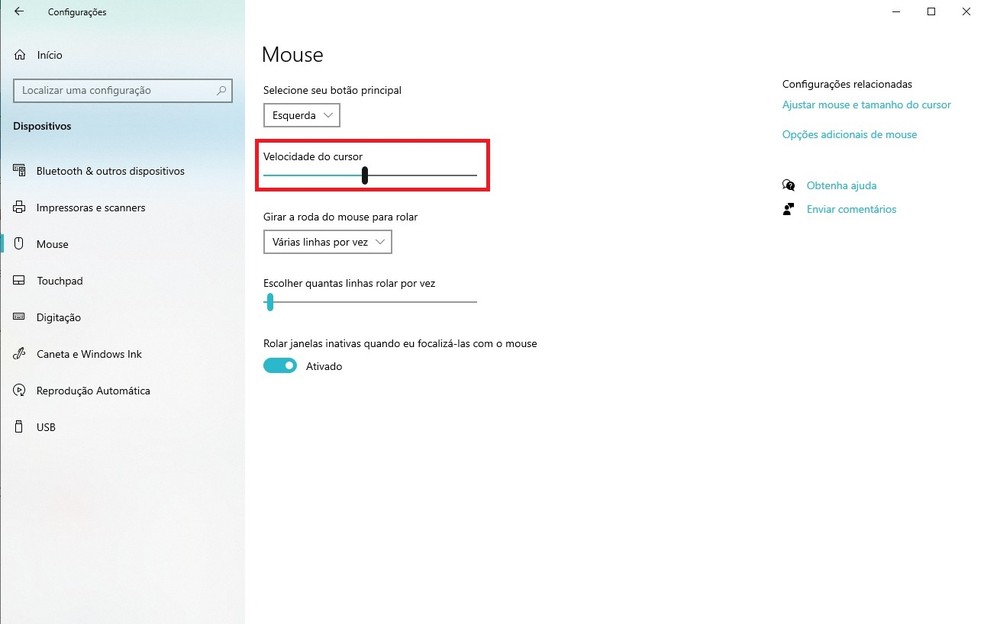984x624 pixels.
Task: Click the Velocidade do cursor slider handle
Action: [x=365, y=175]
